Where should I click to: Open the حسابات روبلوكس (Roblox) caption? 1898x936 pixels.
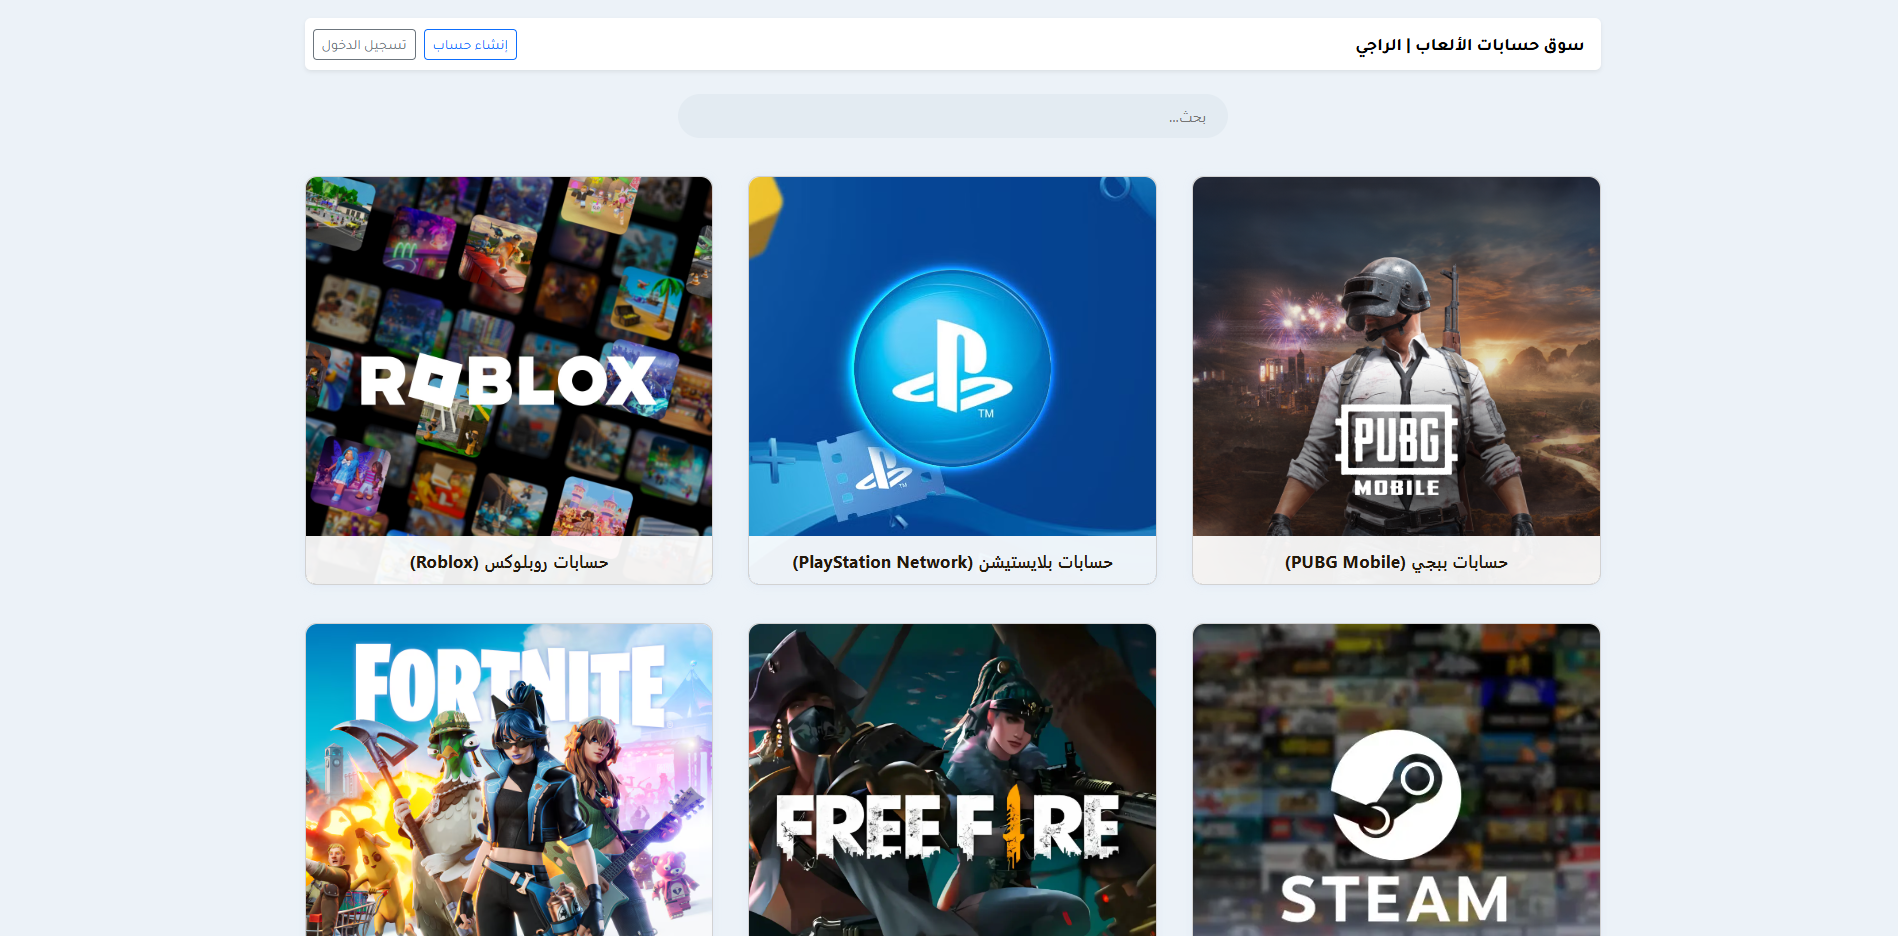pyautogui.click(x=509, y=562)
